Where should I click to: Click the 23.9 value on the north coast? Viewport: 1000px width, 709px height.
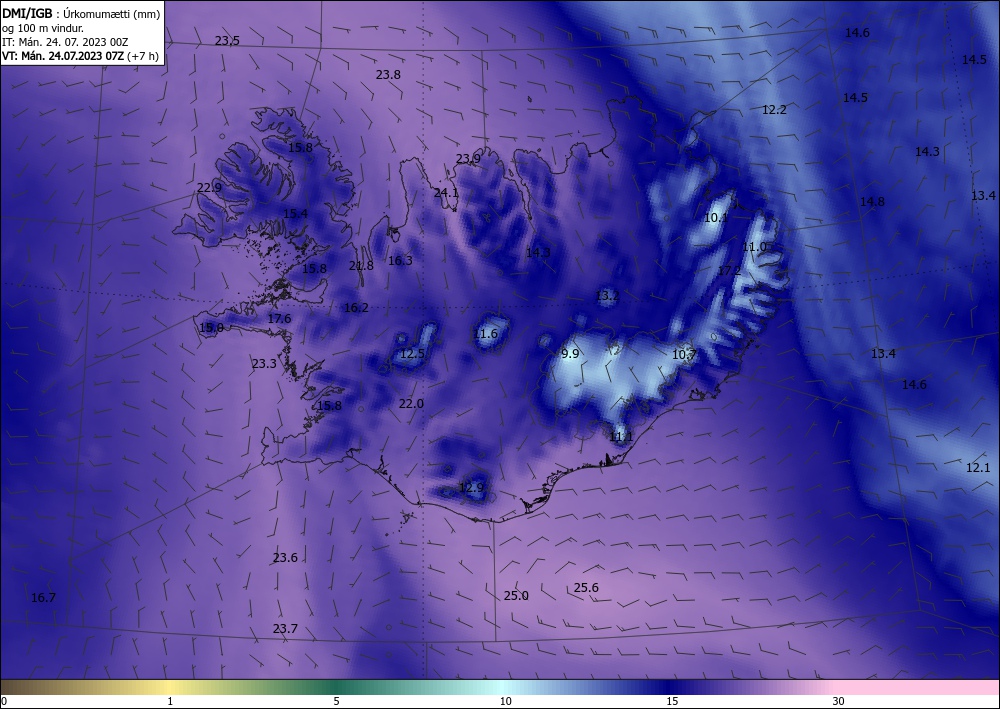tap(468, 159)
